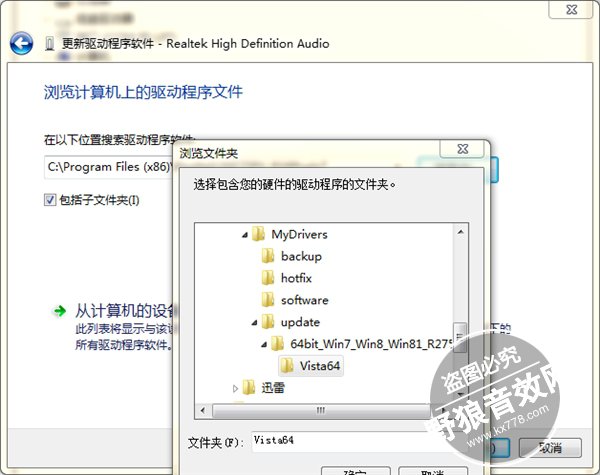Select the software folder icon
Image resolution: width=600 pixels, height=475 pixels.
click(x=268, y=300)
